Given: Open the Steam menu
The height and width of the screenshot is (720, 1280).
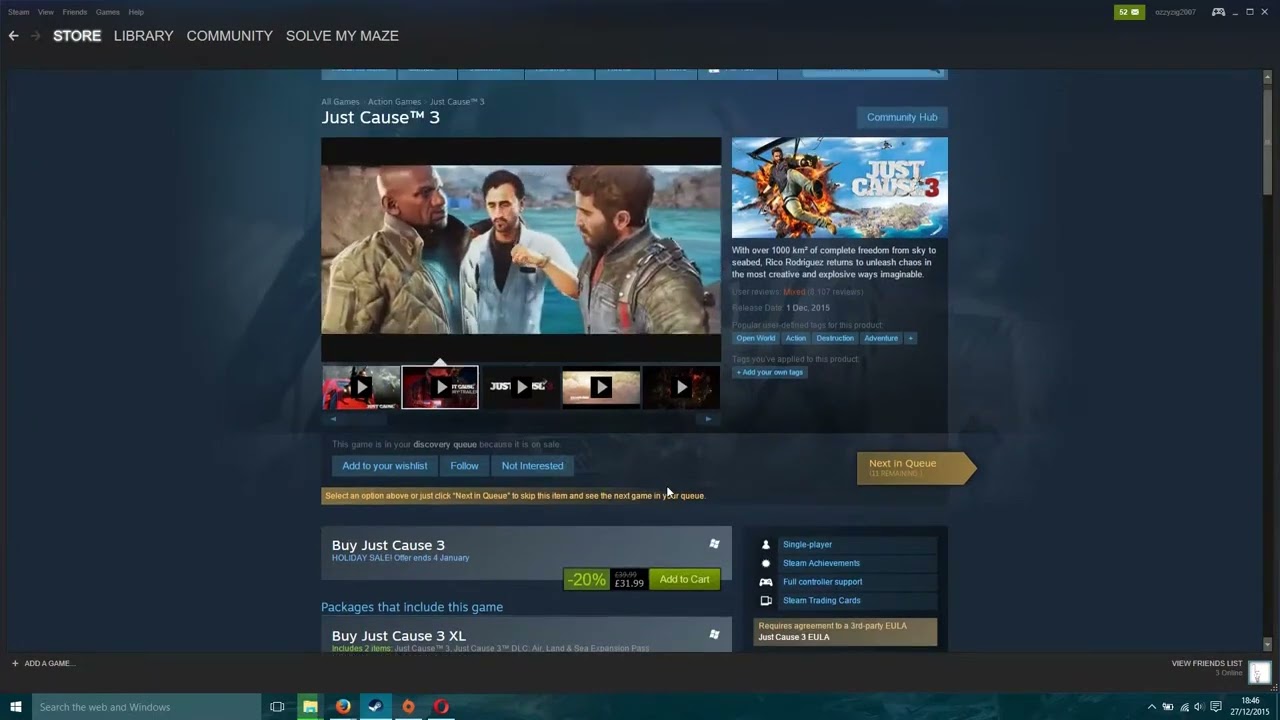Looking at the screenshot, I should (18, 12).
